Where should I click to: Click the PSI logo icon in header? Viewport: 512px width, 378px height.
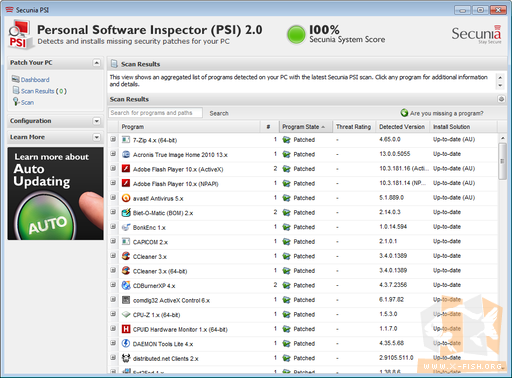point(20,35)
